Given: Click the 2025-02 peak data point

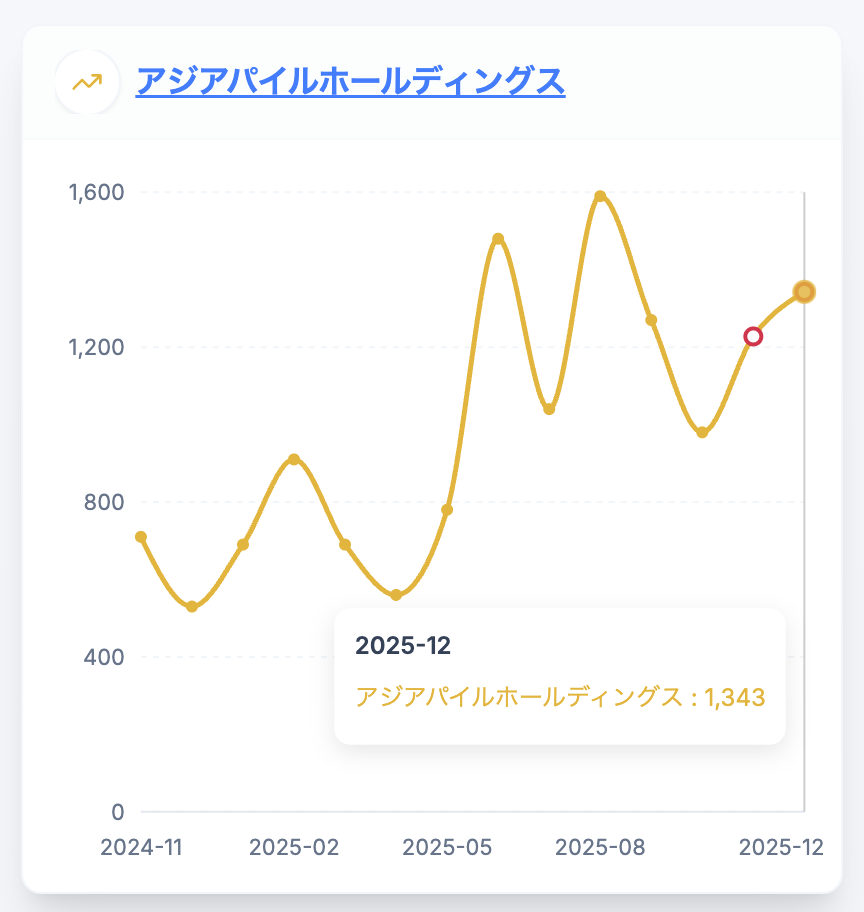Looking at the screenshot, I should (x=294, y=460).
